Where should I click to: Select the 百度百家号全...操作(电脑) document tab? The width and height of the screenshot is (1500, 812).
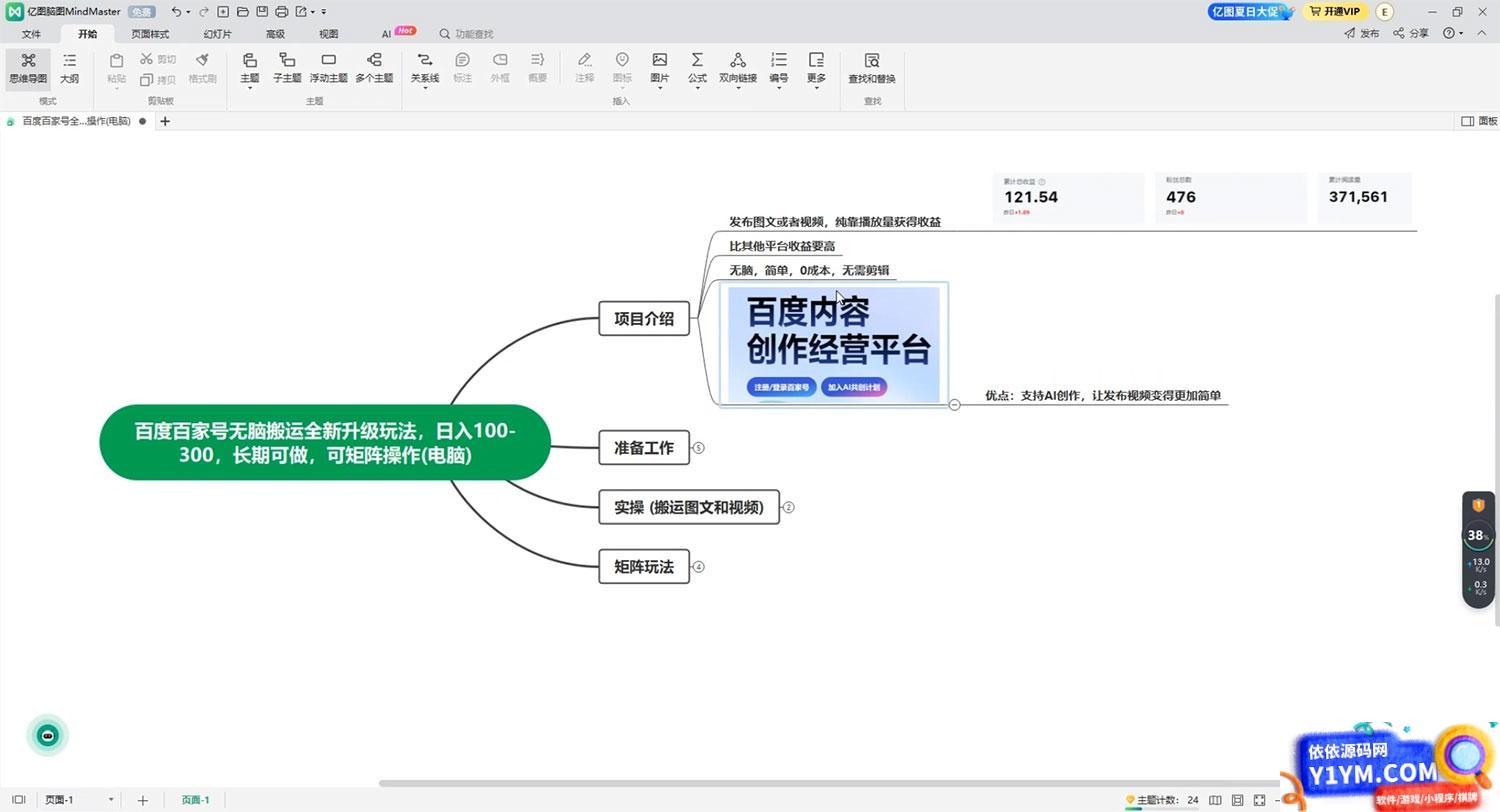click(x=76, y=121)
